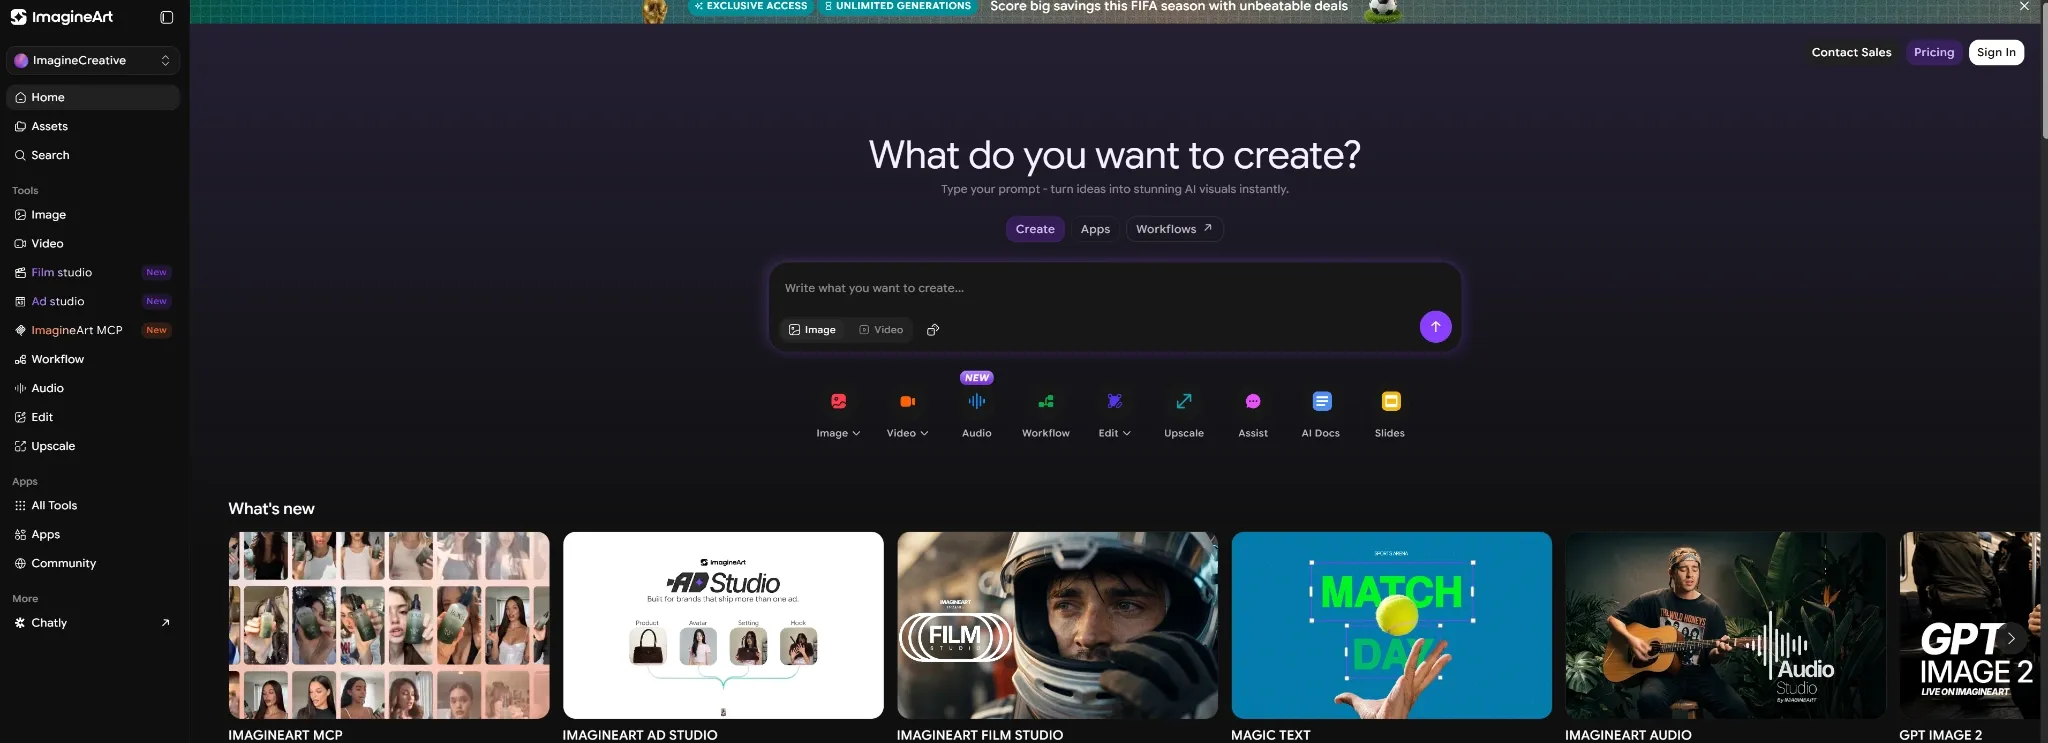Viewport: 2048px width, 743px height.
Task: Go to Home in sidebar
Action: coord(93,97)
